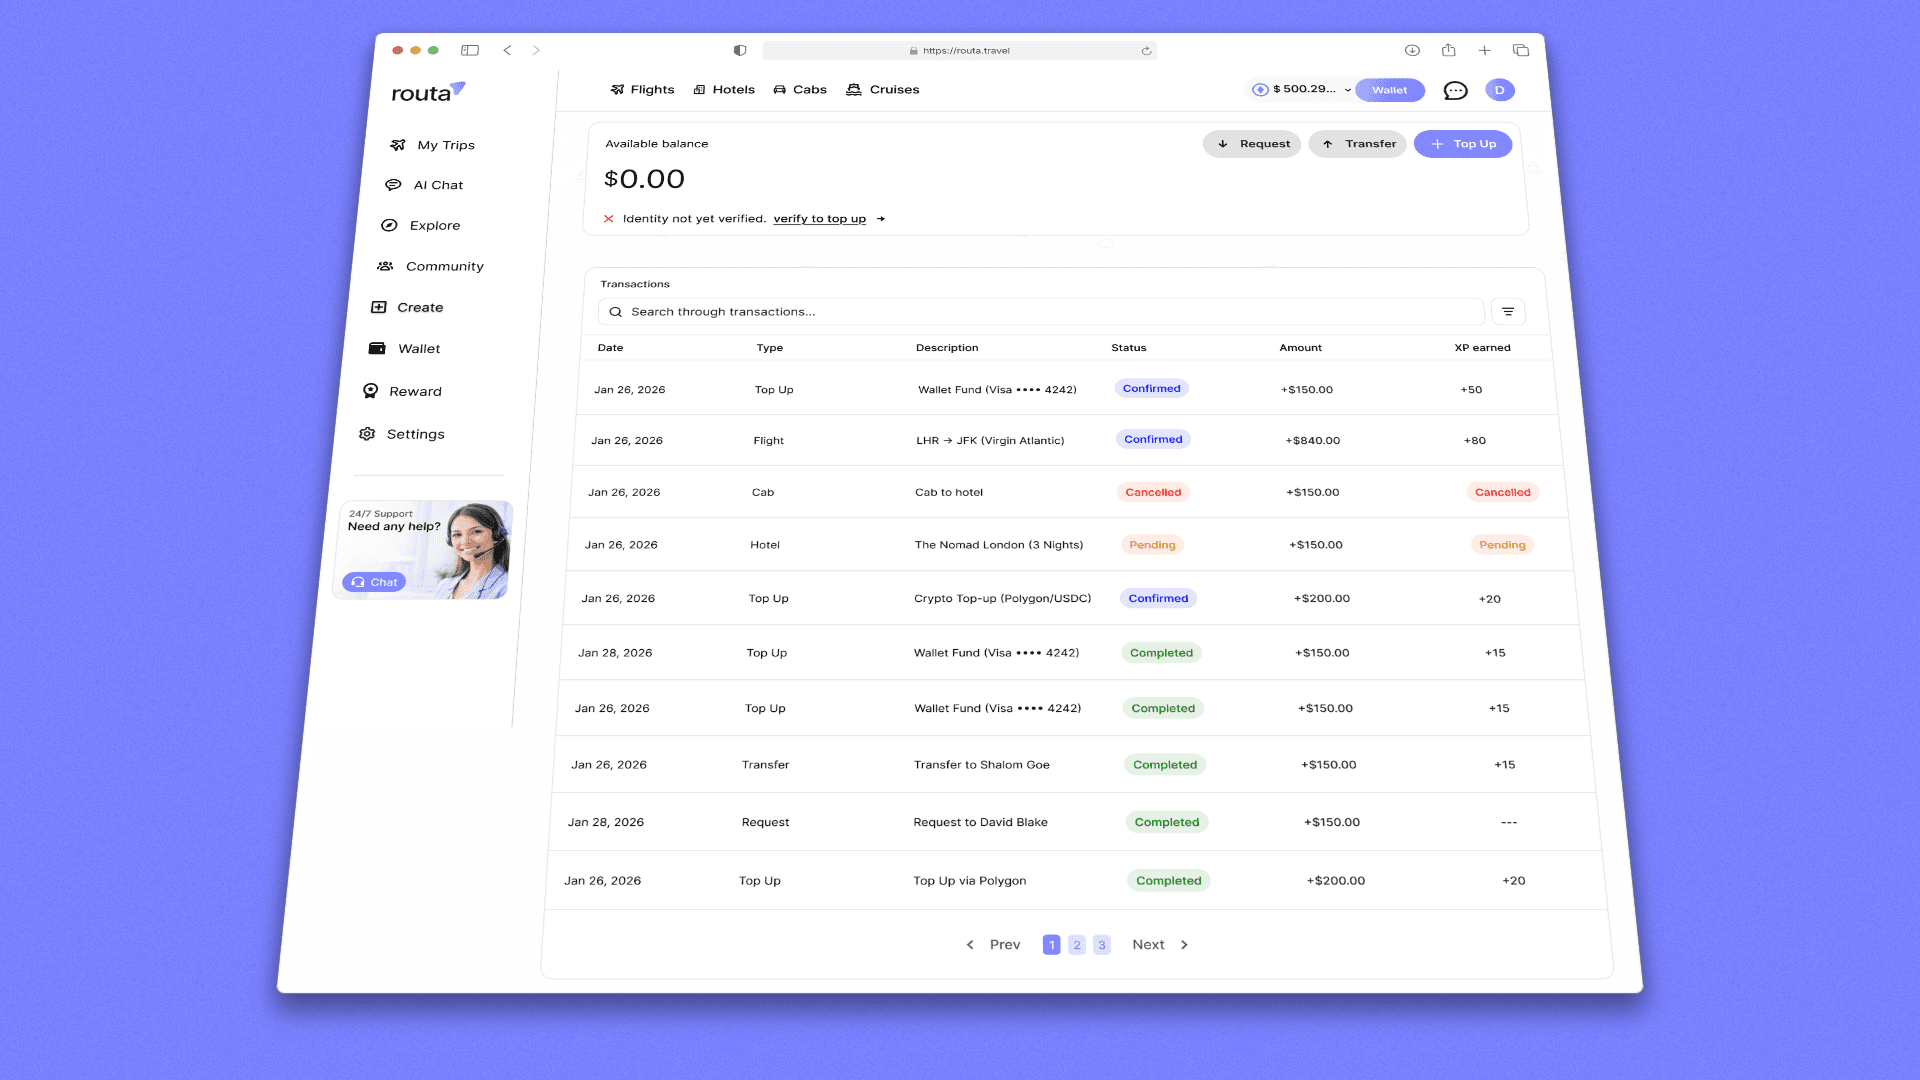Open the Hotels tab

coord(724,90)
